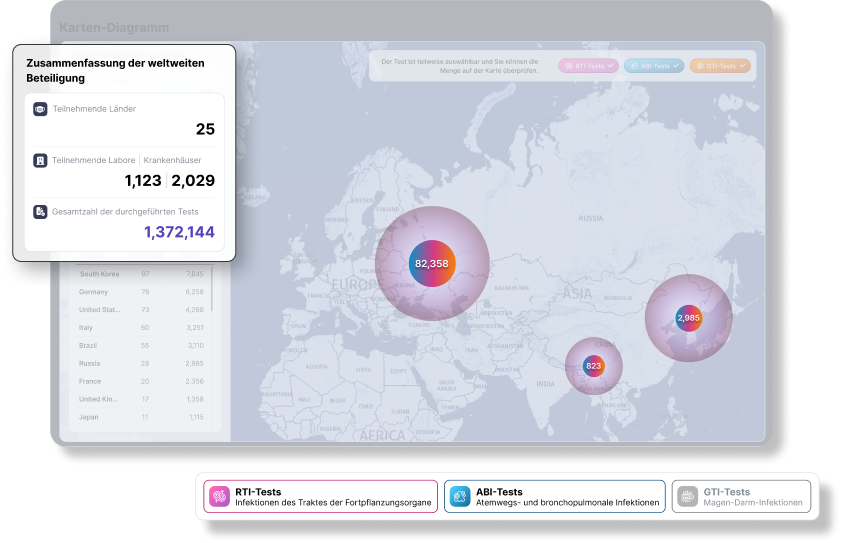The height and width of the screenshot is (543, 848).
Task: Click the 7,845 value for South Korea
Action: tap(195, 274)
